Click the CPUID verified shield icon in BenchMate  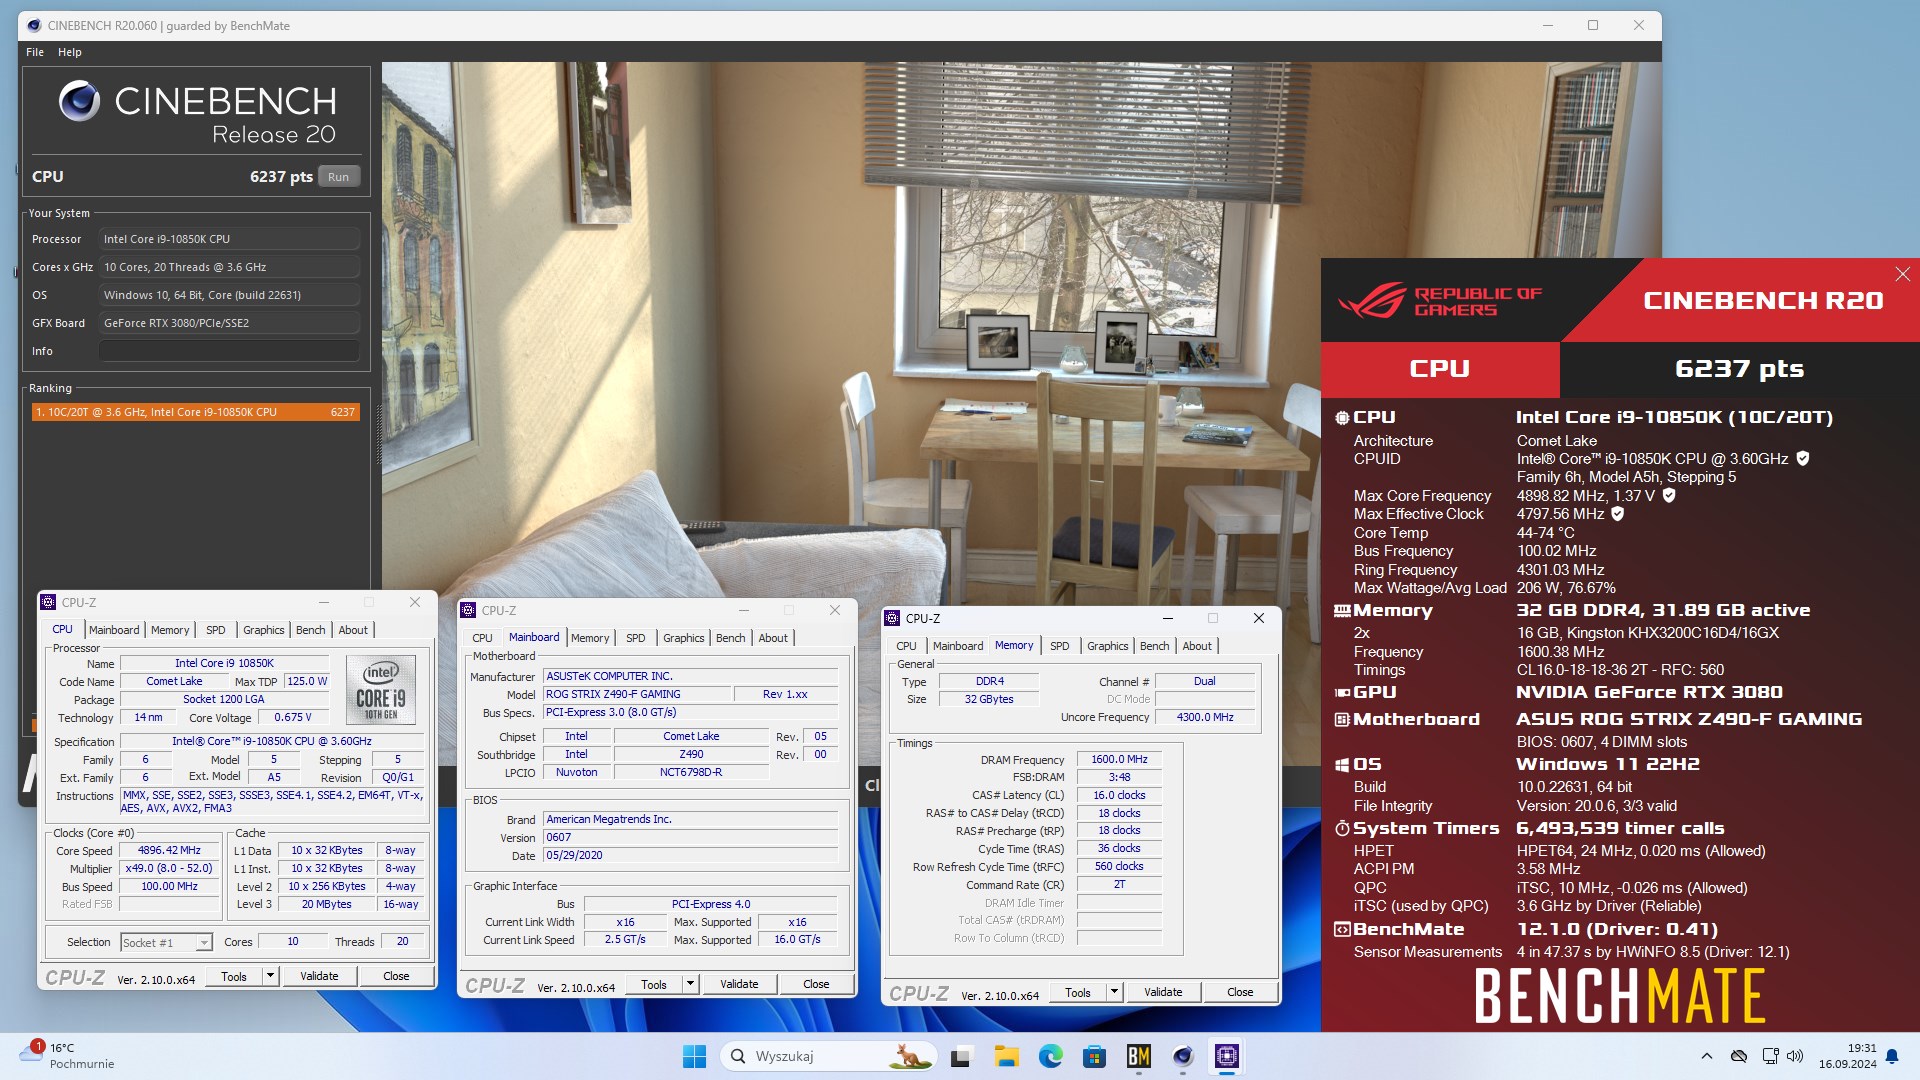(1803, 459)
